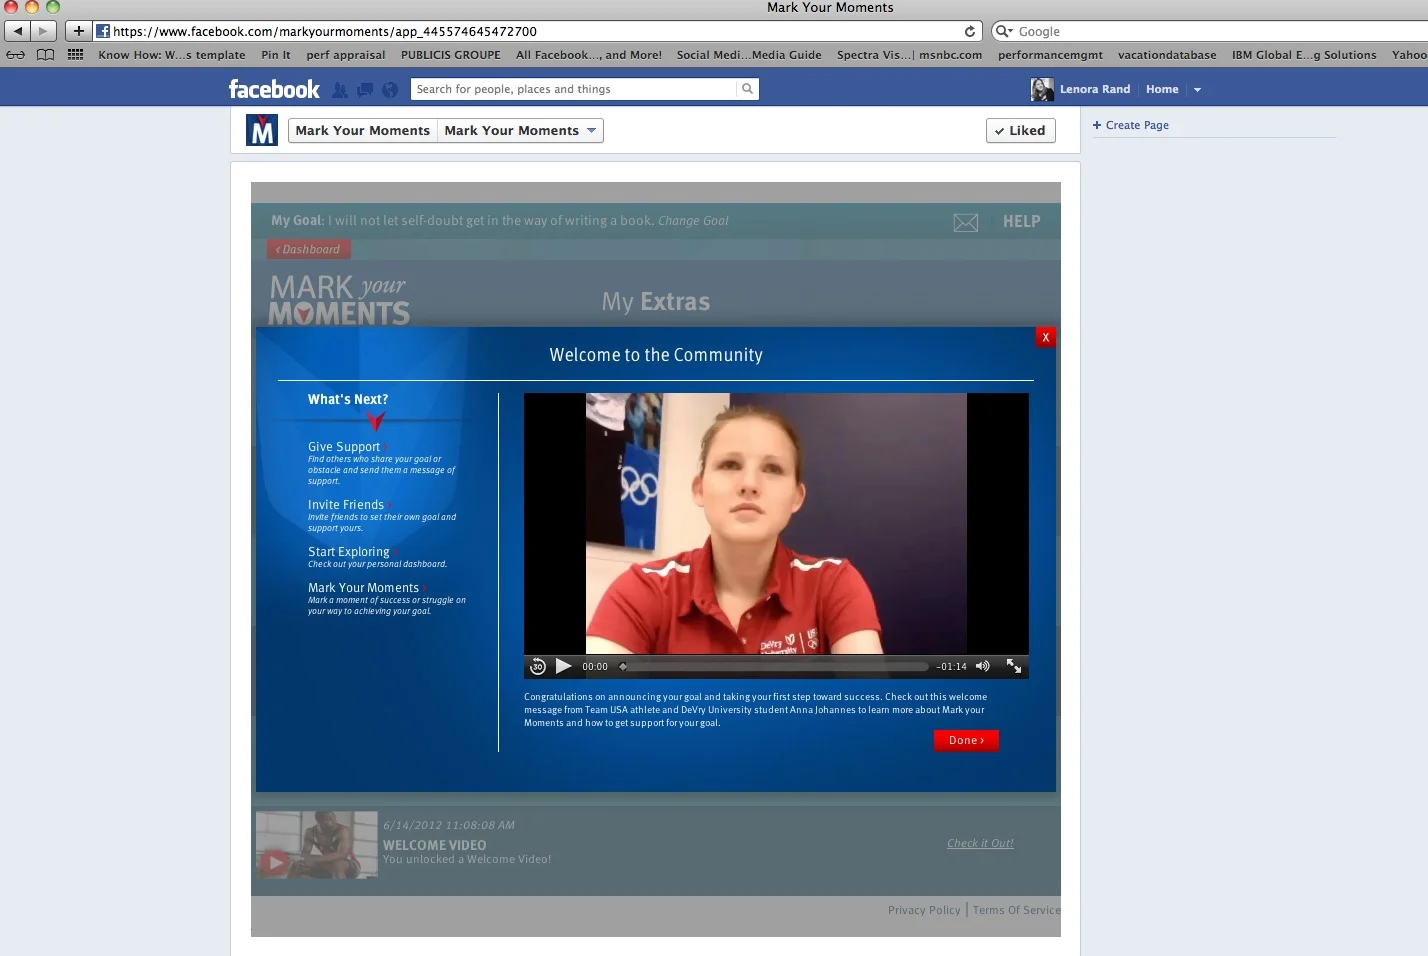
Task: Go to Facebook Home
Action: tap(1162, 89)
